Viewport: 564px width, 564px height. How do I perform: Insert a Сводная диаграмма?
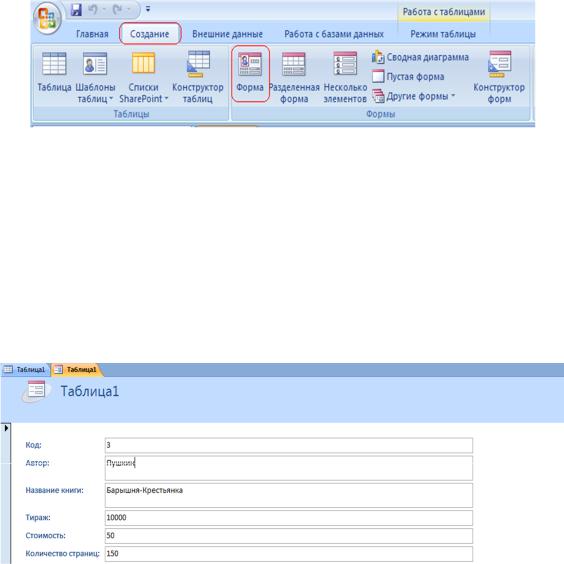[420, 57]
